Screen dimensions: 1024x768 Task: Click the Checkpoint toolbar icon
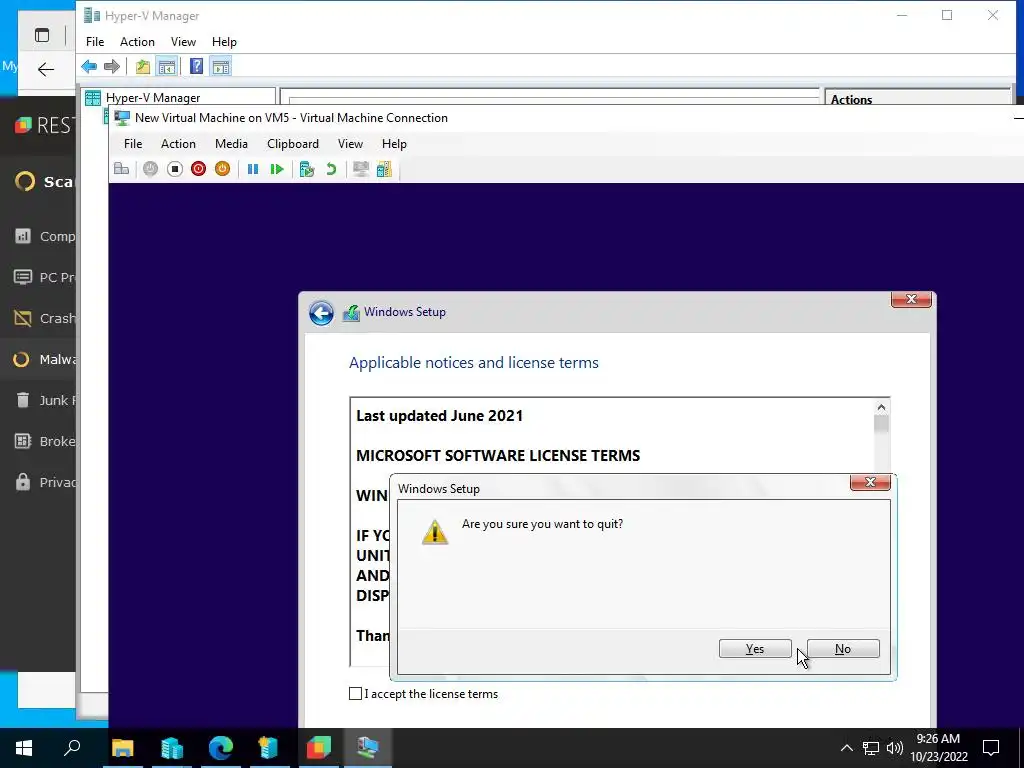click(307, 169)
